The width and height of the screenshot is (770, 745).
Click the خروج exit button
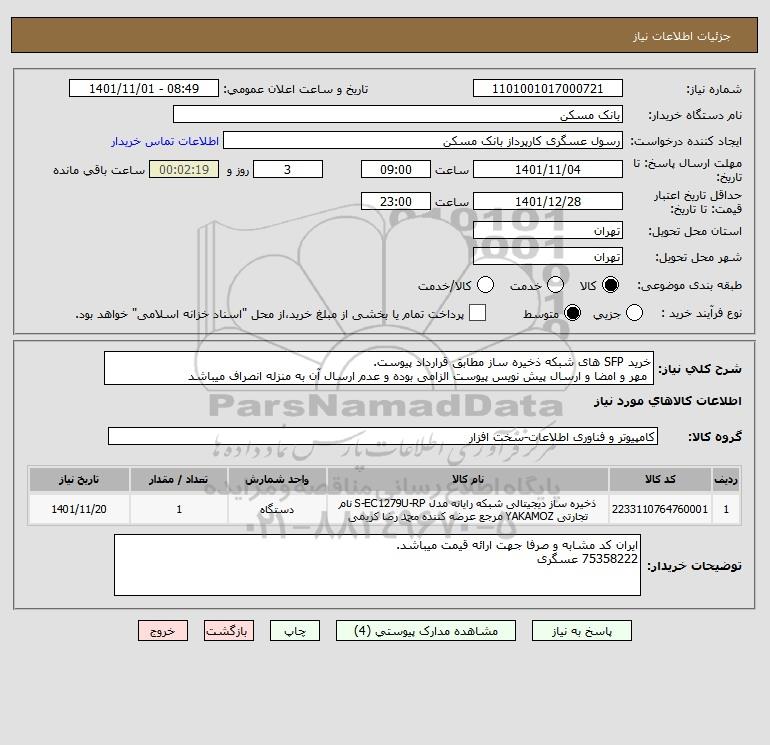coord(163,631)
